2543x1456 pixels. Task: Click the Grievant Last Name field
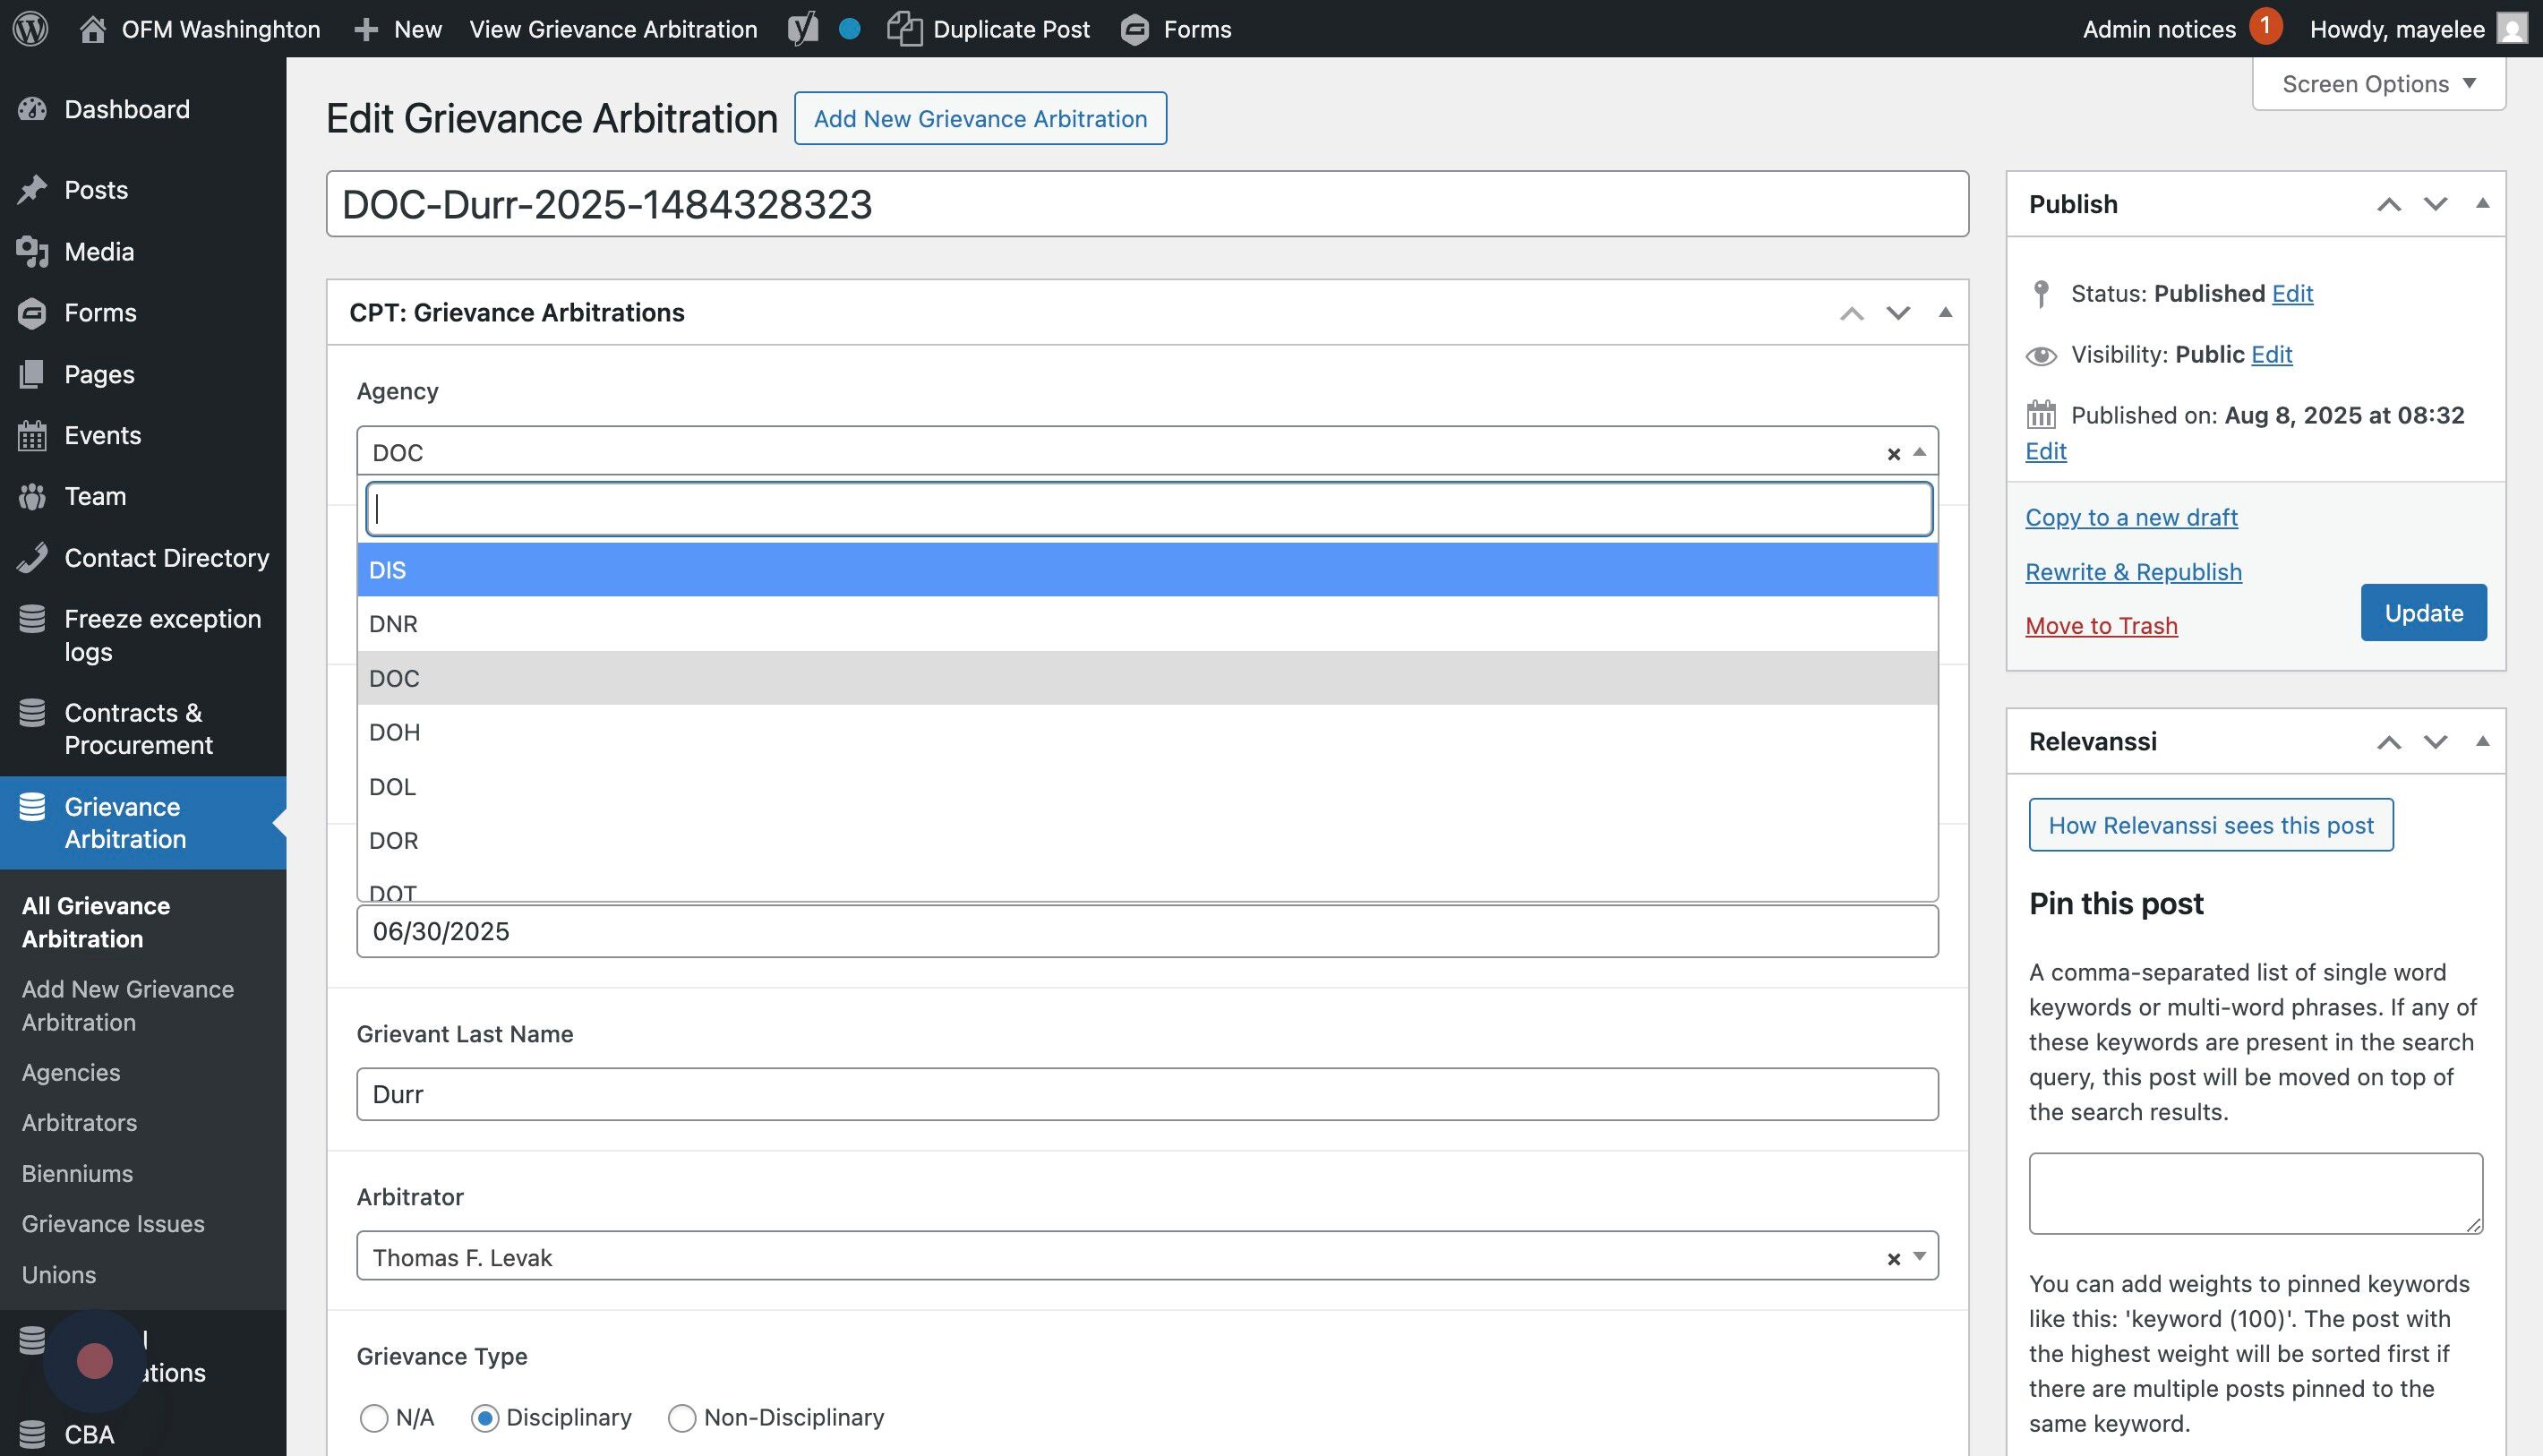tap(1146, 1094)
